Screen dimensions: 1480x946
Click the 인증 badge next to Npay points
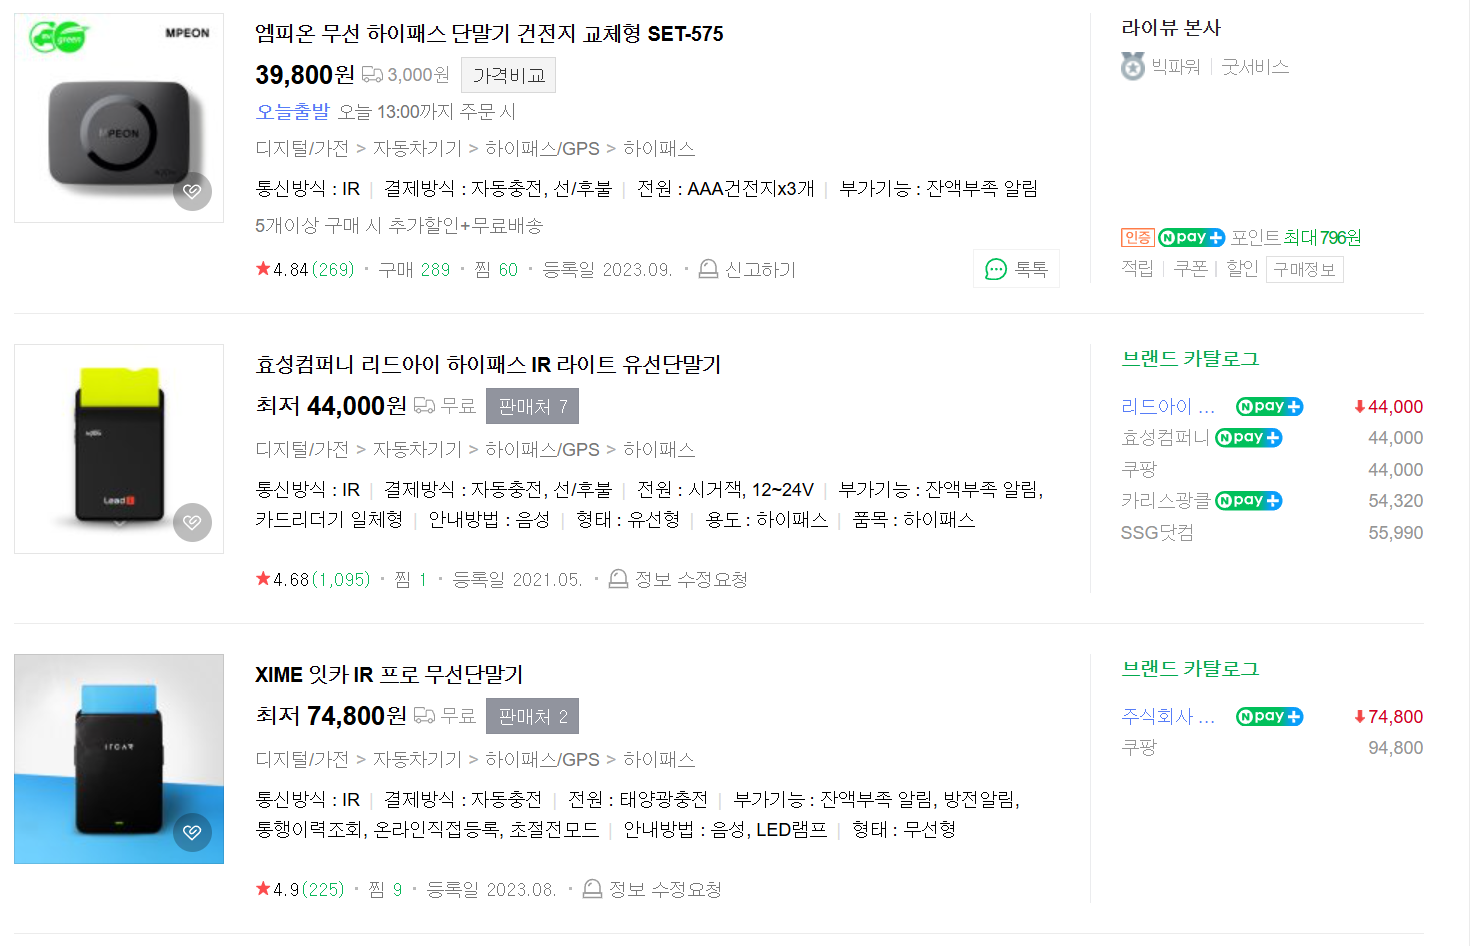click(1136, 237)
